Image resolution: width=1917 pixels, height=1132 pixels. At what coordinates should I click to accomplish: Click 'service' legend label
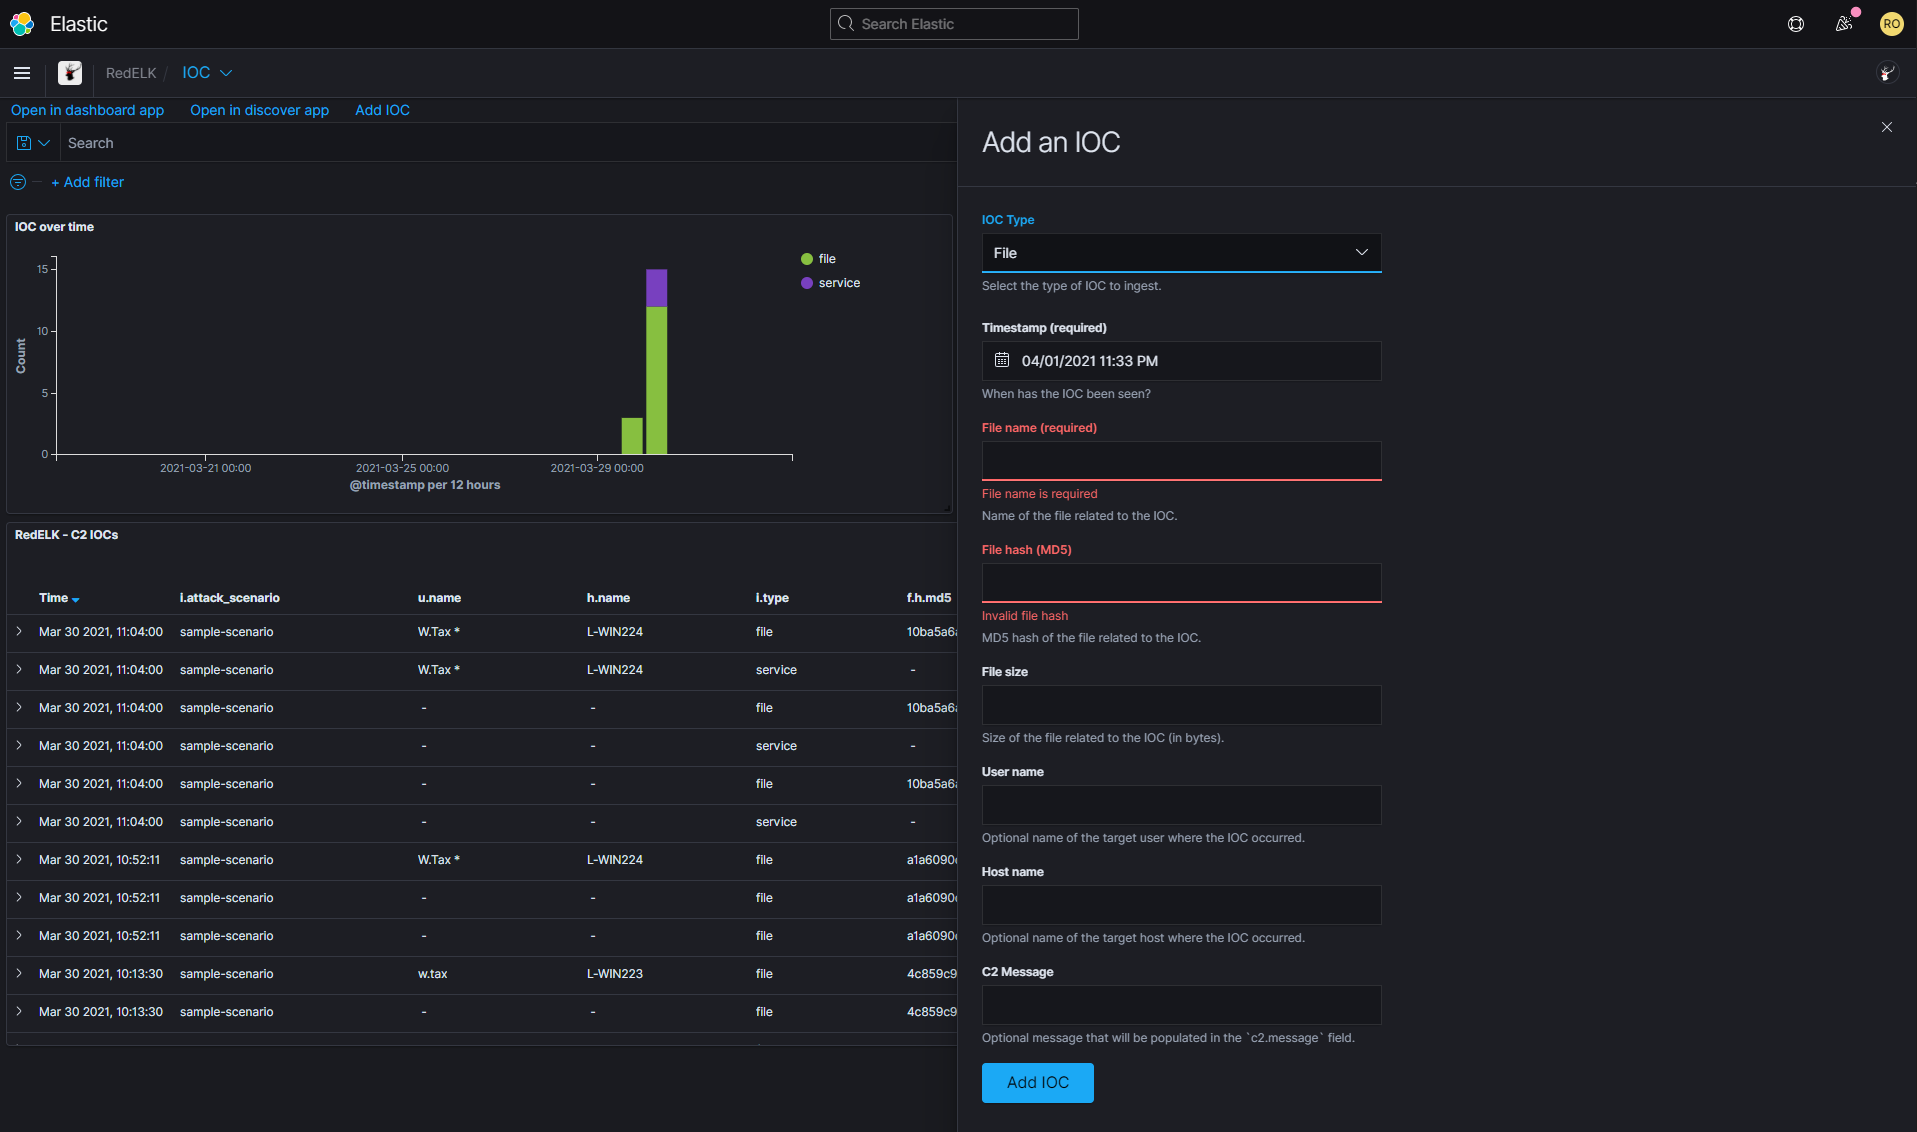[839, 283]
